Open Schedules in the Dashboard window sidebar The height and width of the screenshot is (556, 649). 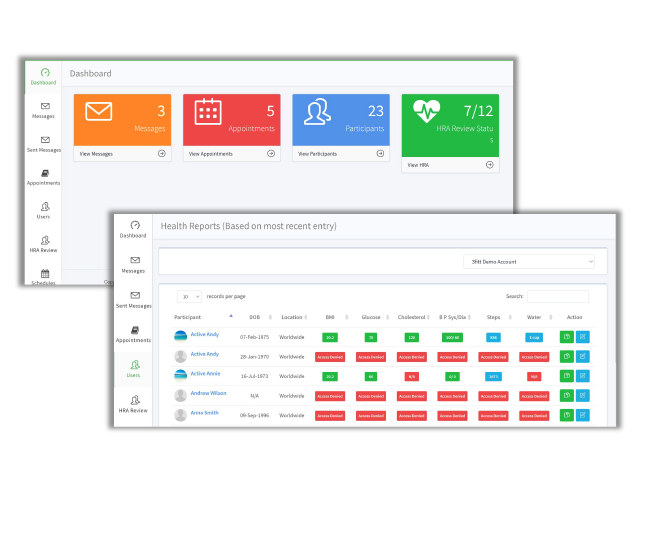pyautogui.click(x=43, y=277)
